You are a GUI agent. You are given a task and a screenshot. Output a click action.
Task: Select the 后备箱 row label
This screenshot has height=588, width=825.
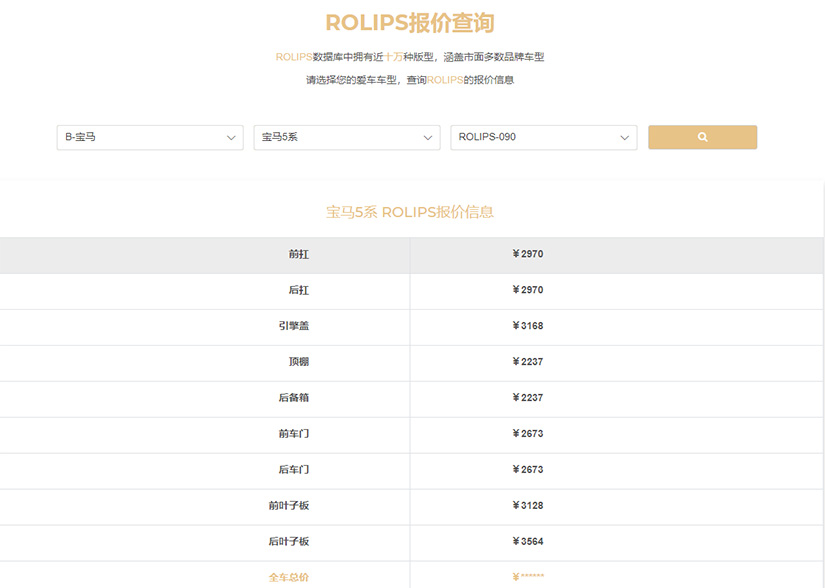pyautogui.click(x=294, y=398)
